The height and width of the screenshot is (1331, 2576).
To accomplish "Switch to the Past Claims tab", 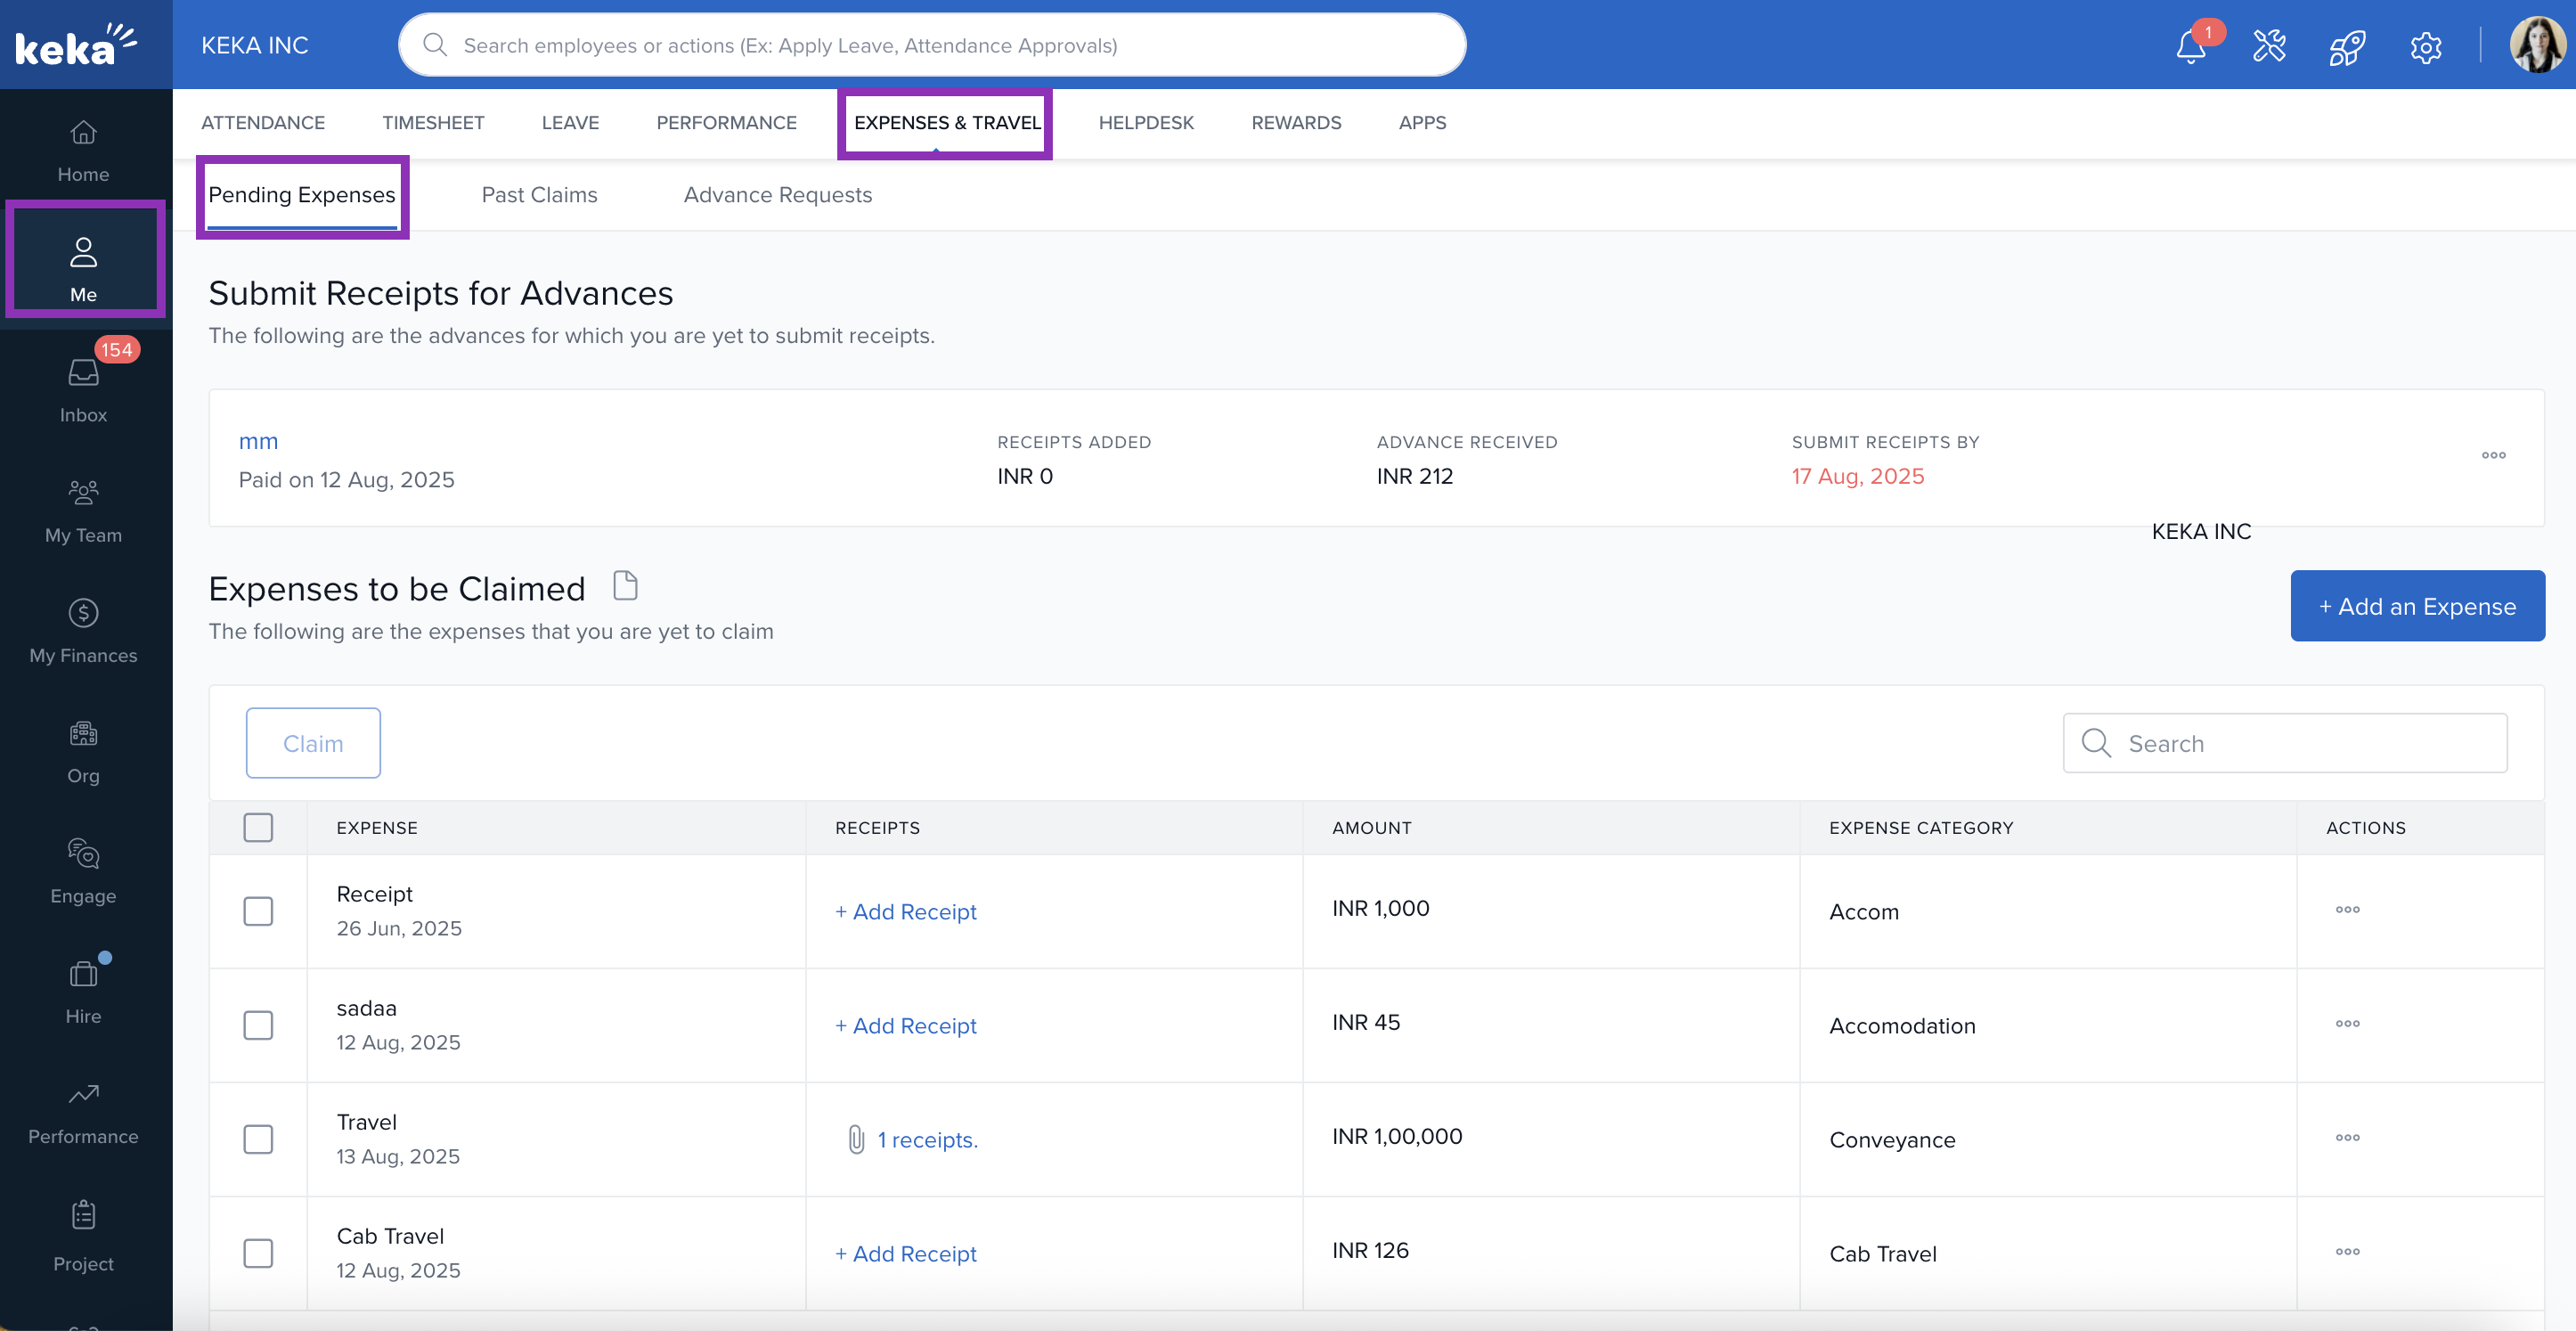I will tap(539, 195).
